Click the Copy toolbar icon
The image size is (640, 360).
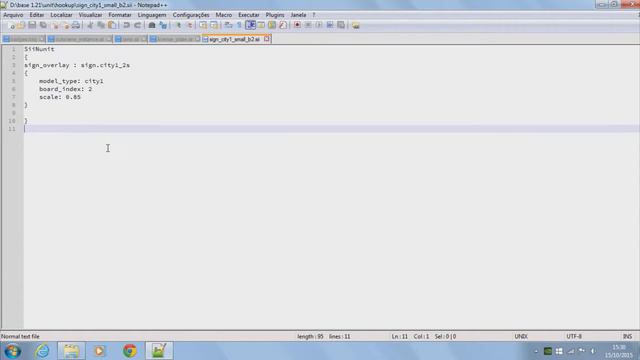click(101, 25)
